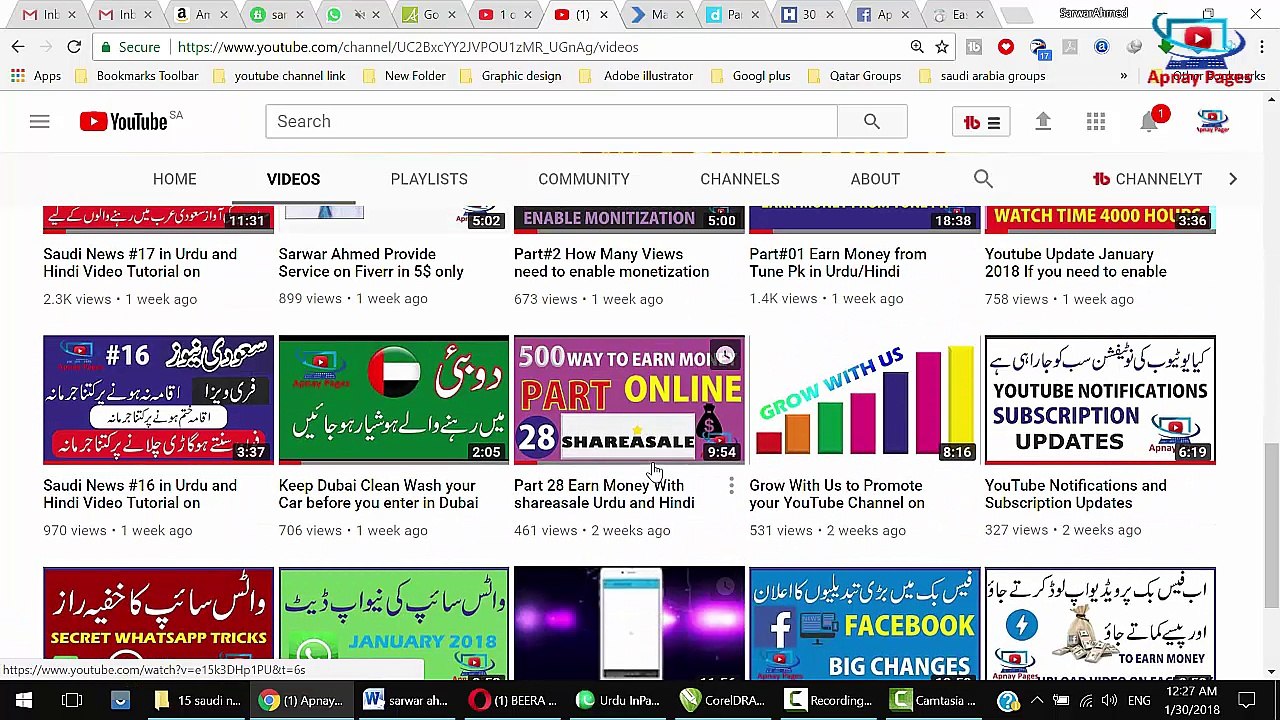
Task: Click the browser back arrow
Action: pos(18,47)
